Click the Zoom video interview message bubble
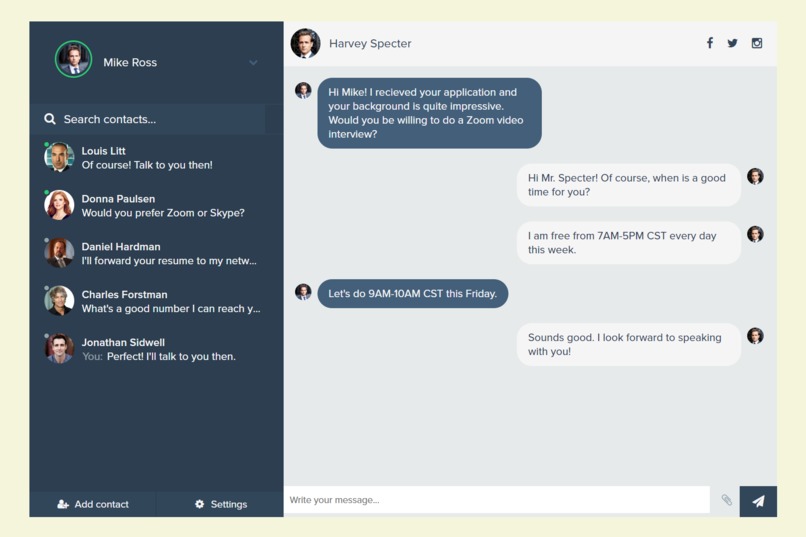 429,113
